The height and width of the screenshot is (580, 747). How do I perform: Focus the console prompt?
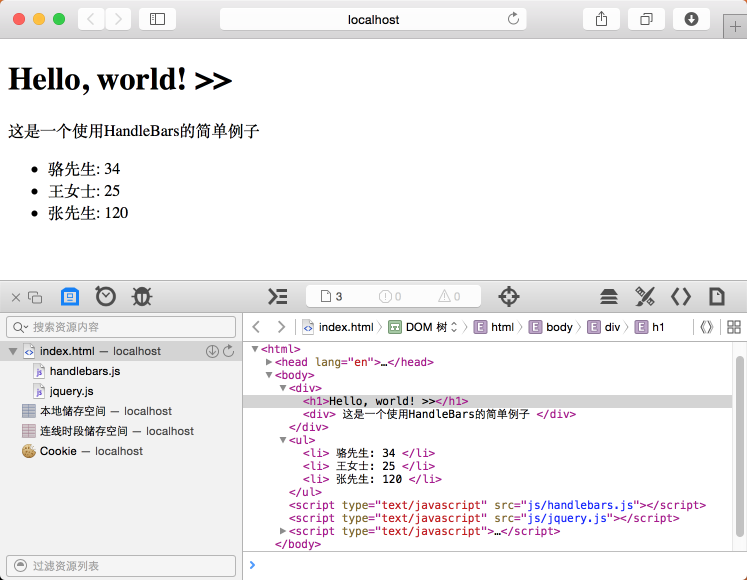pos(495,566)
